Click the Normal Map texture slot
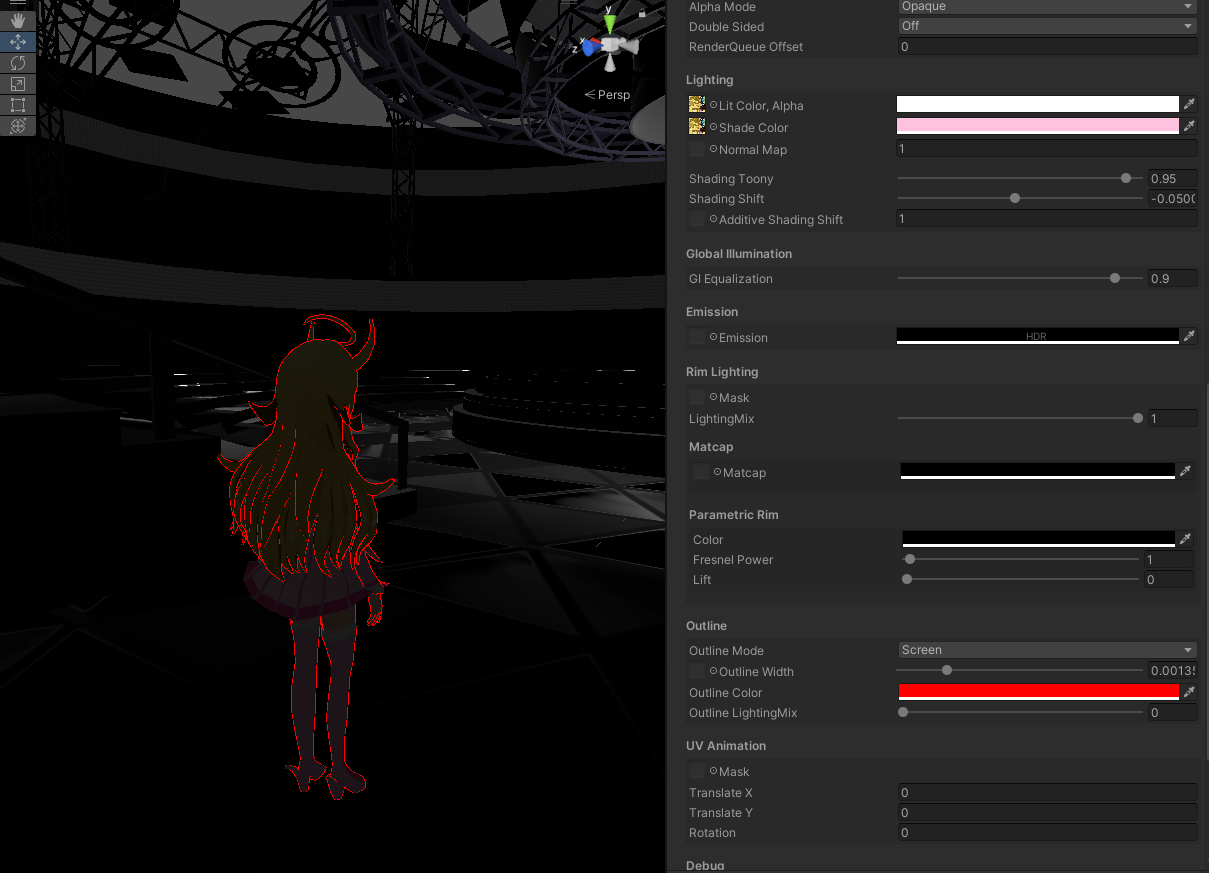 [x=697, y=149]
